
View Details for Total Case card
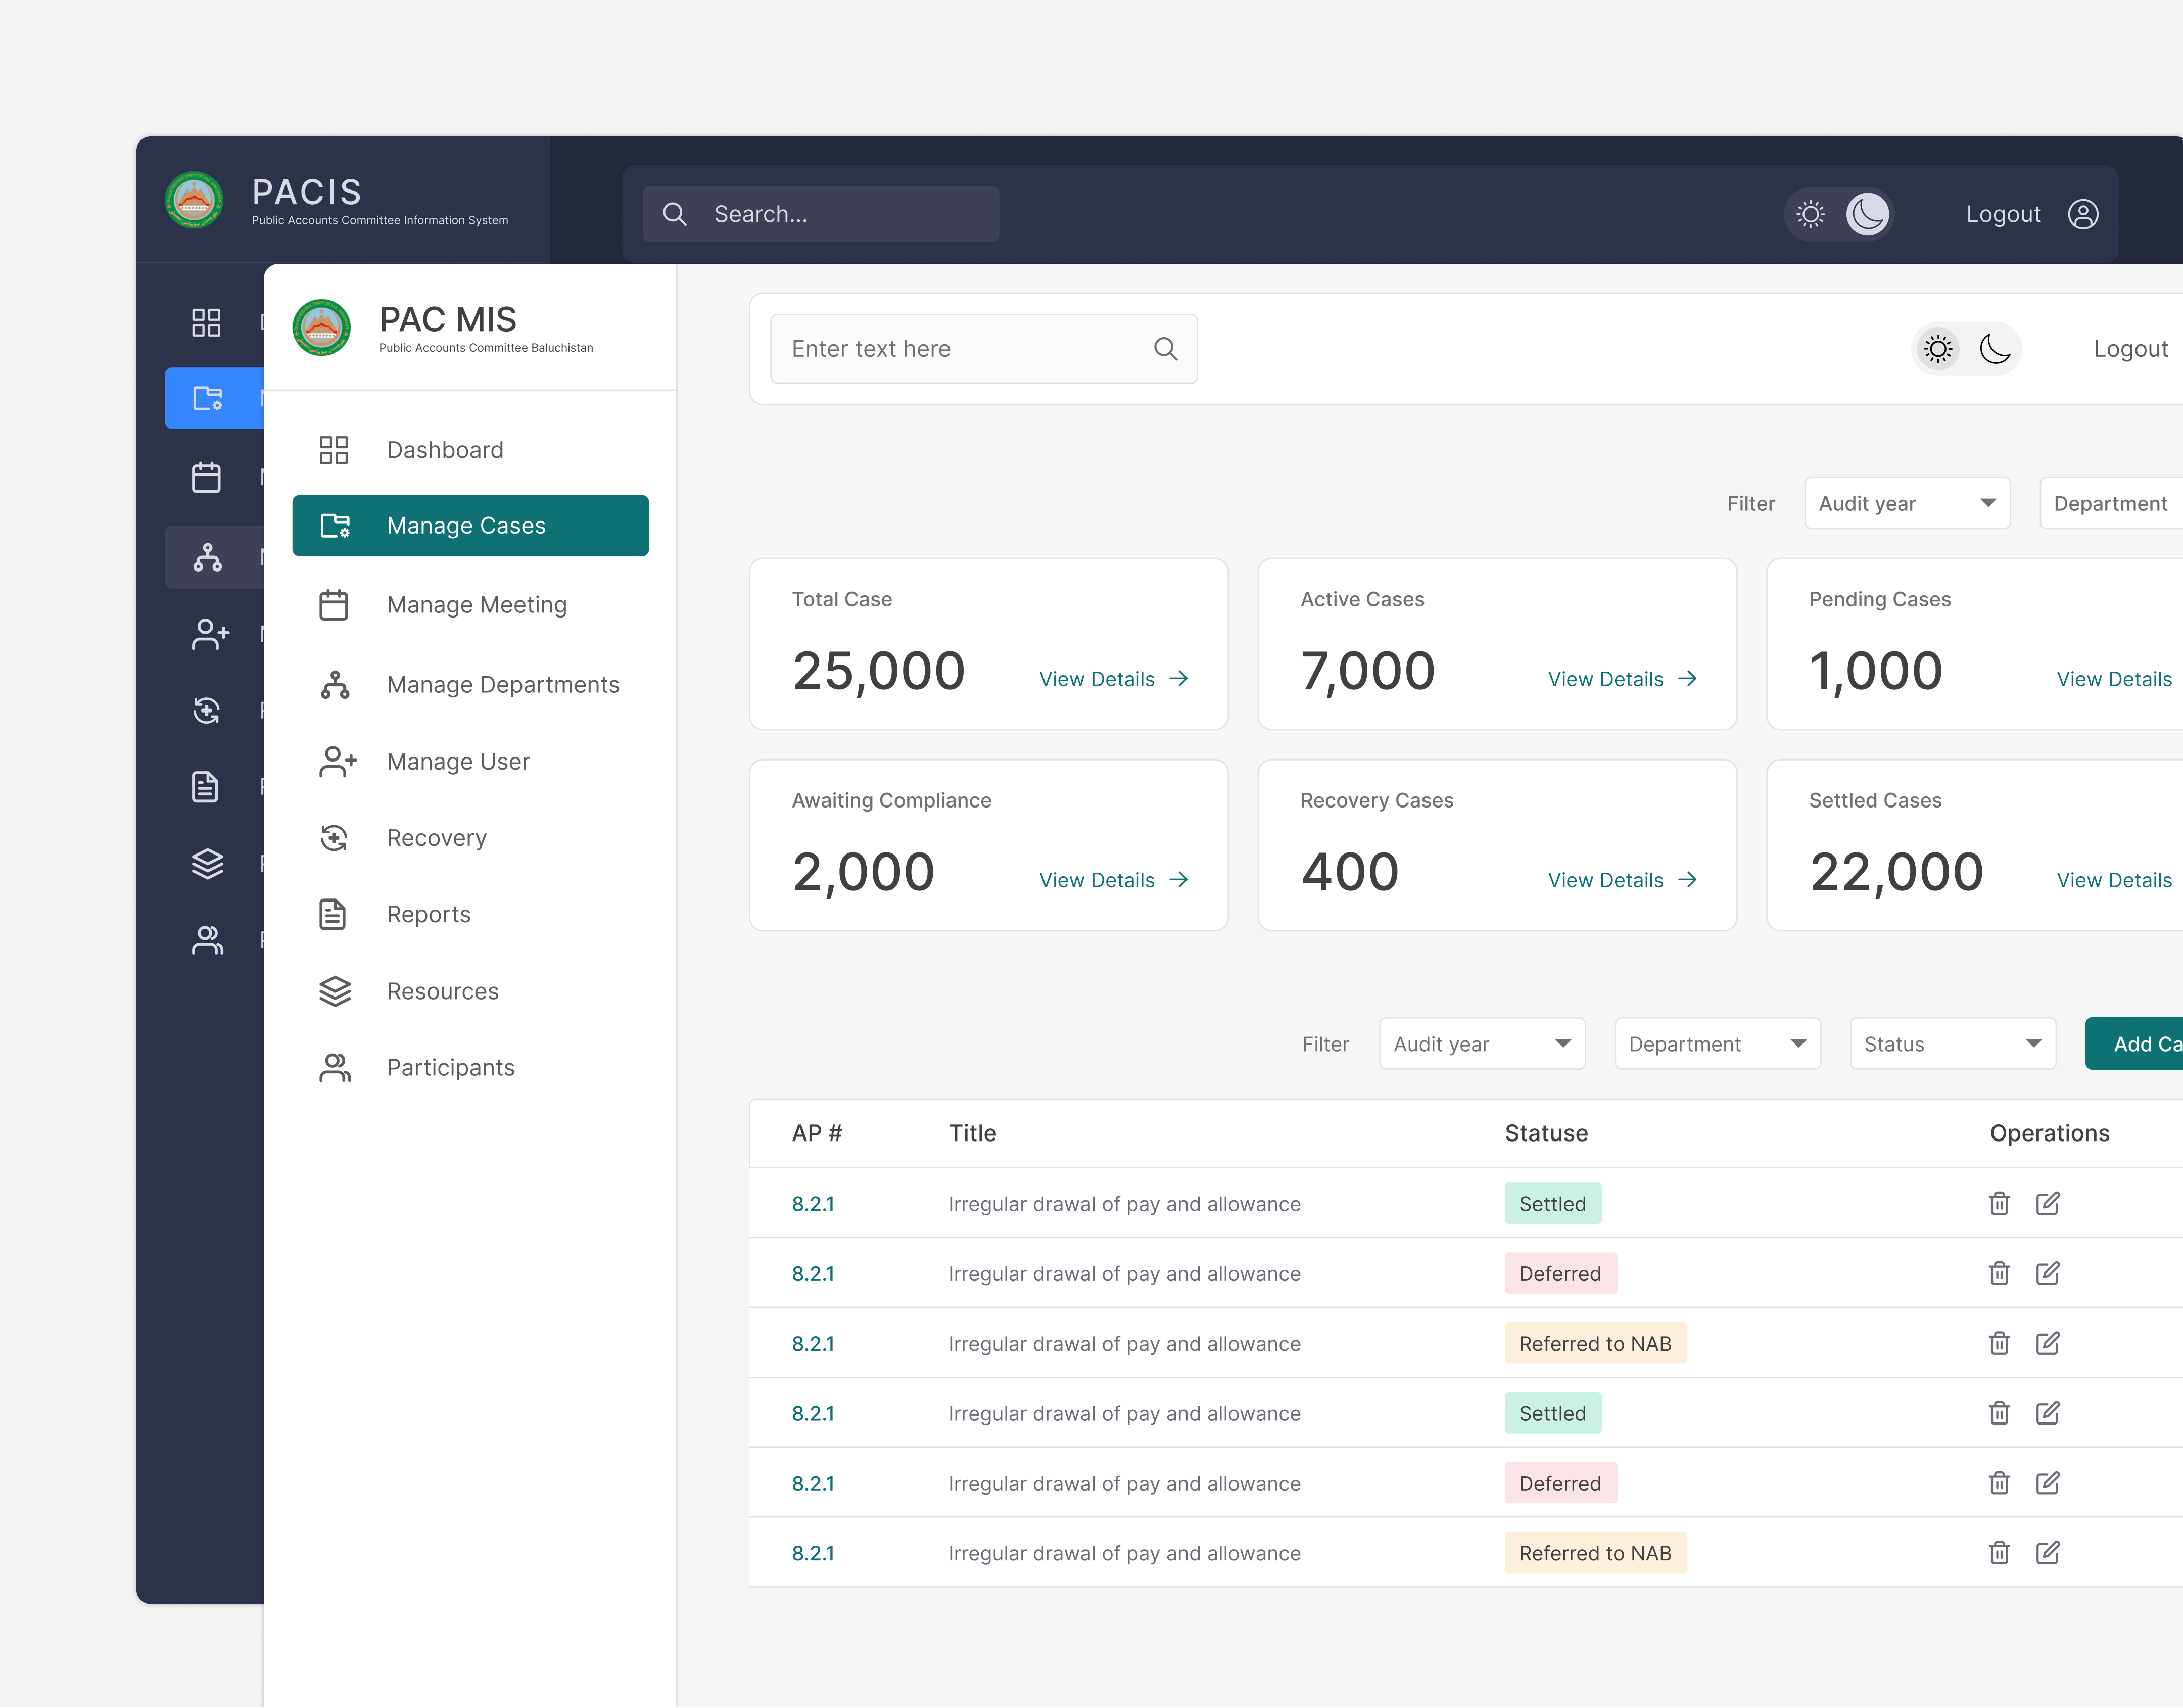[x=1113, y=679]
